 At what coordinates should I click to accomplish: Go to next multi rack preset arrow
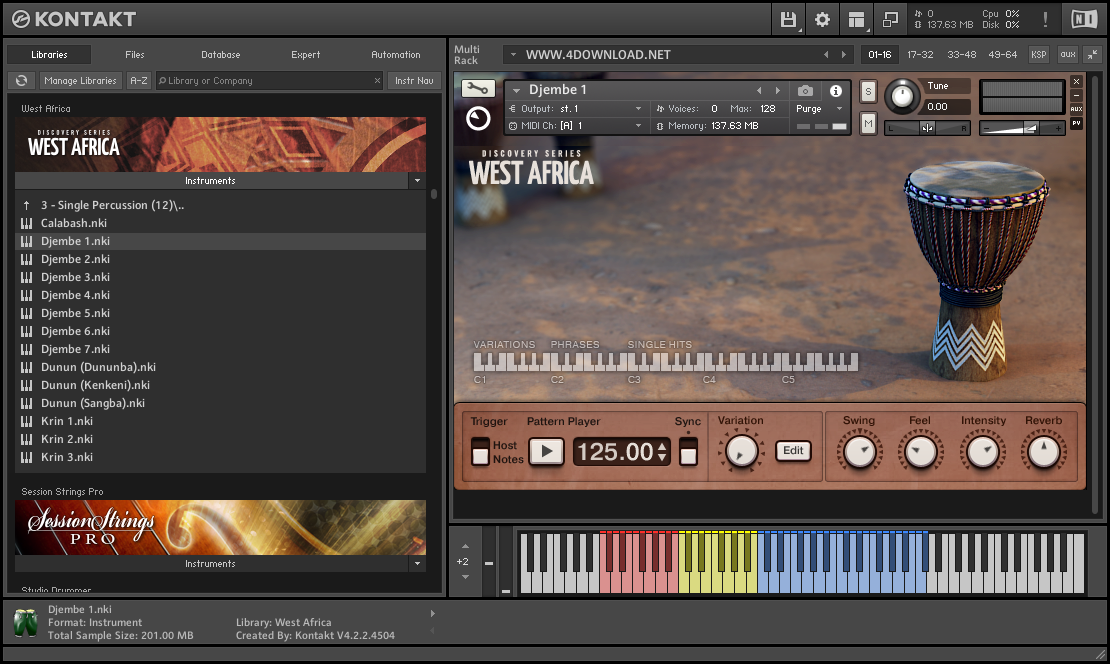tap(843, 55)
